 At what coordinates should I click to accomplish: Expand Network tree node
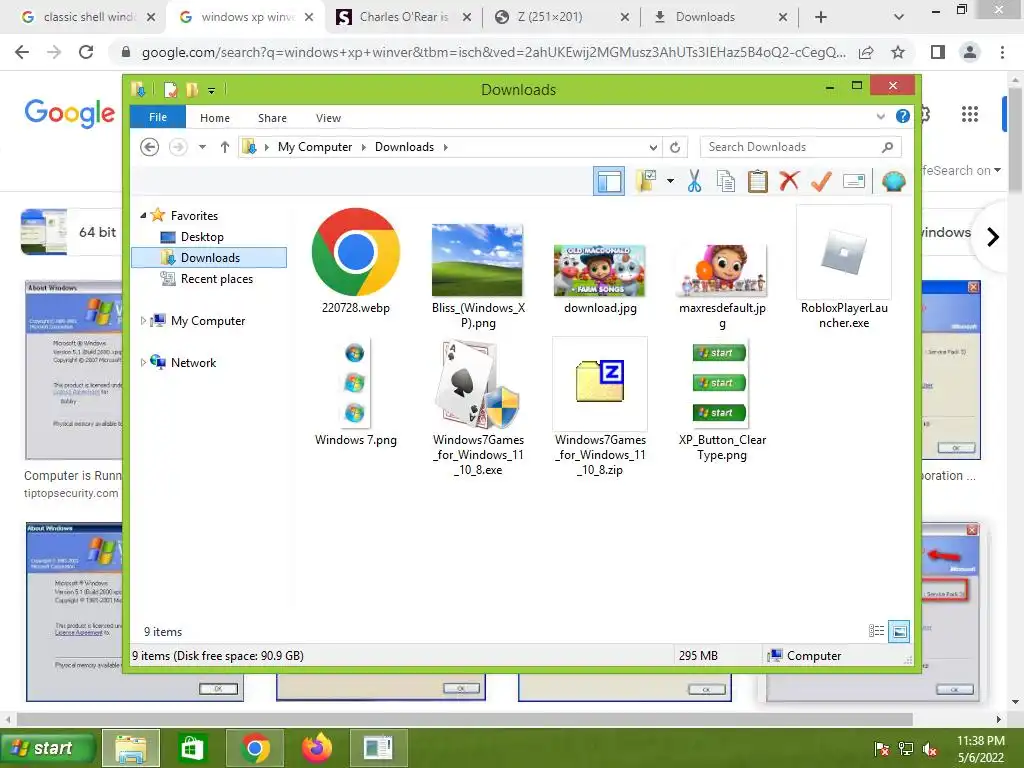point(143,362)
